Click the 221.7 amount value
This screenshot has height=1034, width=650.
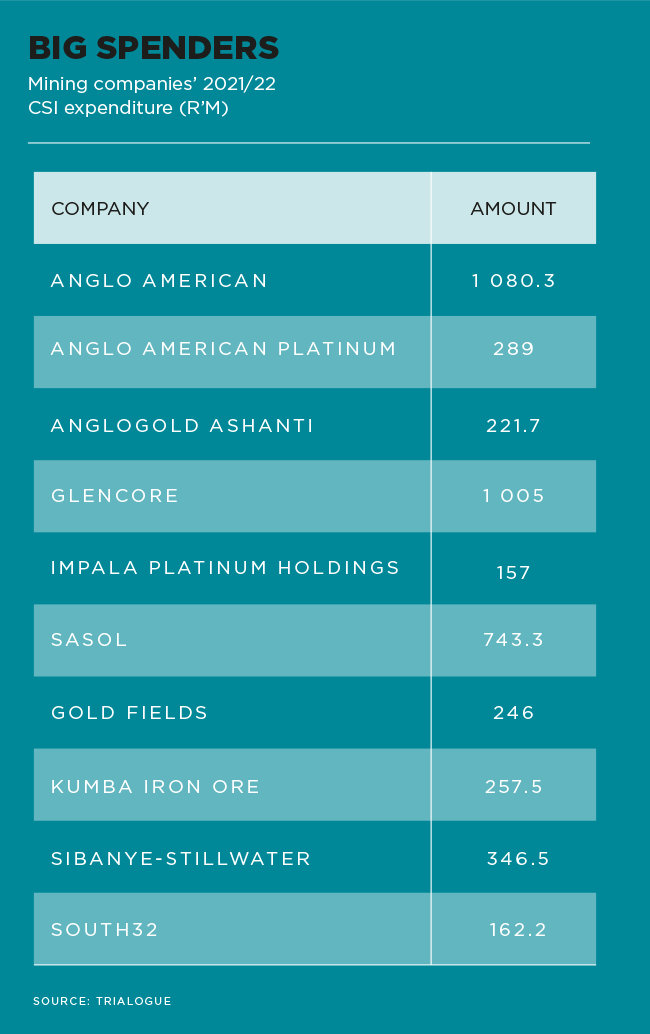(514, 425)
